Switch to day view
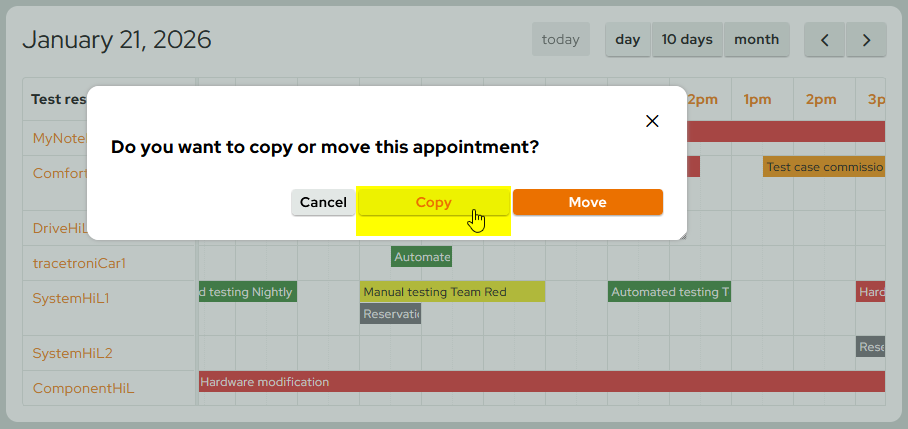Viewport: 908px width, 429px height. (x=628, y=40)
